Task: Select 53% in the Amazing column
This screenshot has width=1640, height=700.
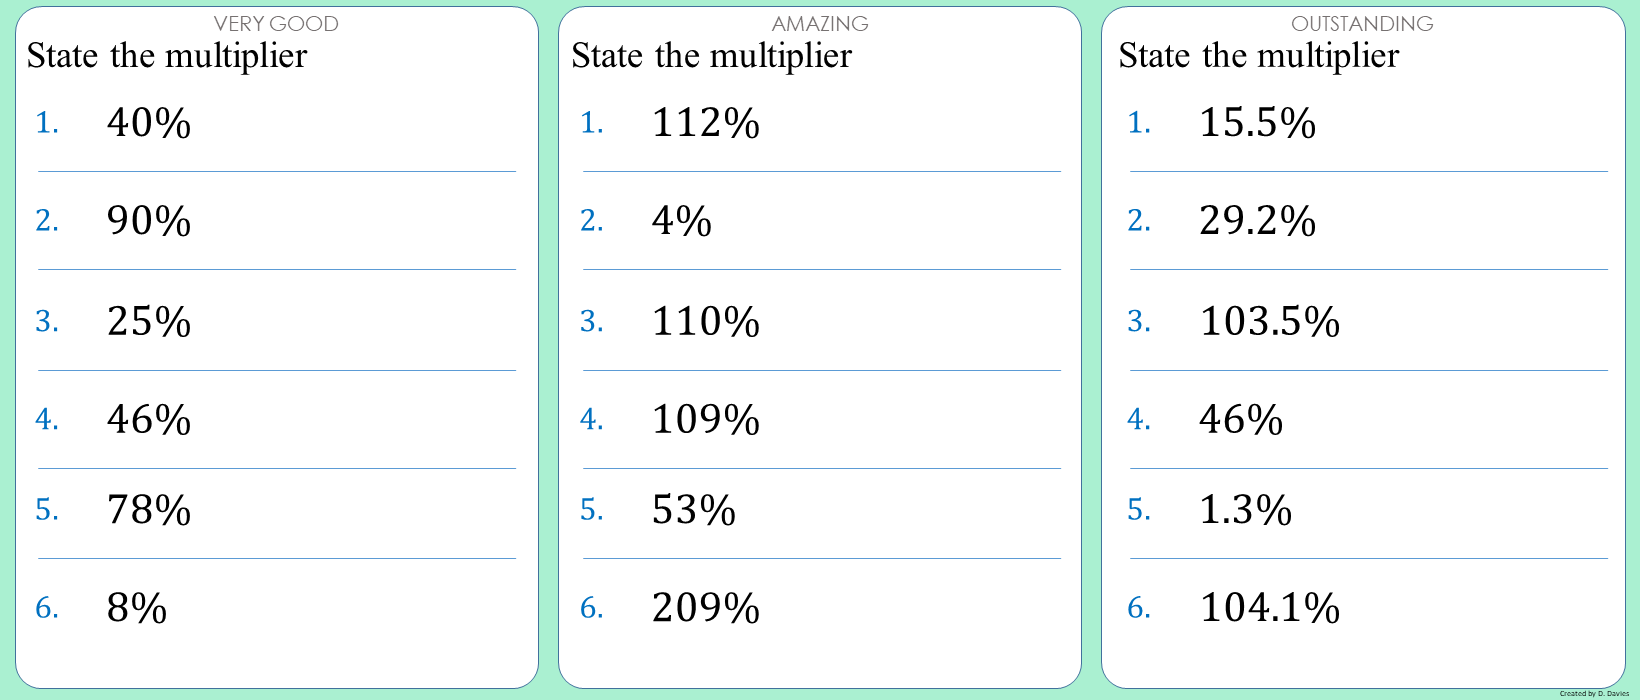Action: coord(693,510)
